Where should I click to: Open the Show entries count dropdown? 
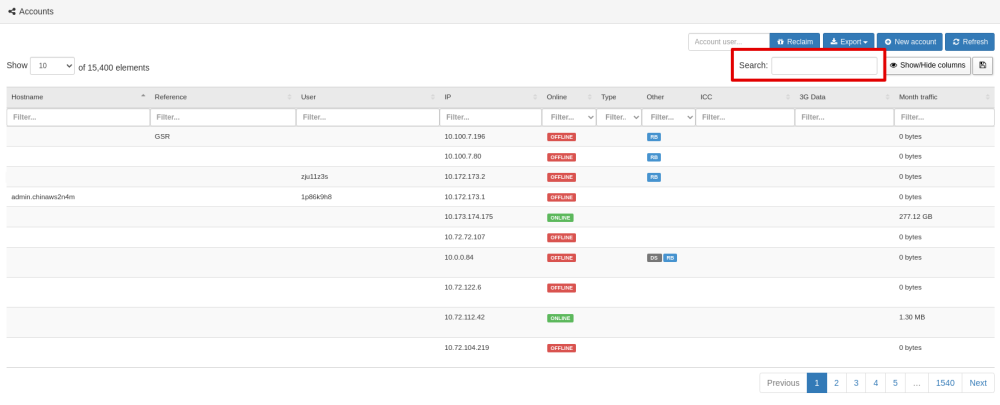[52, 66]
